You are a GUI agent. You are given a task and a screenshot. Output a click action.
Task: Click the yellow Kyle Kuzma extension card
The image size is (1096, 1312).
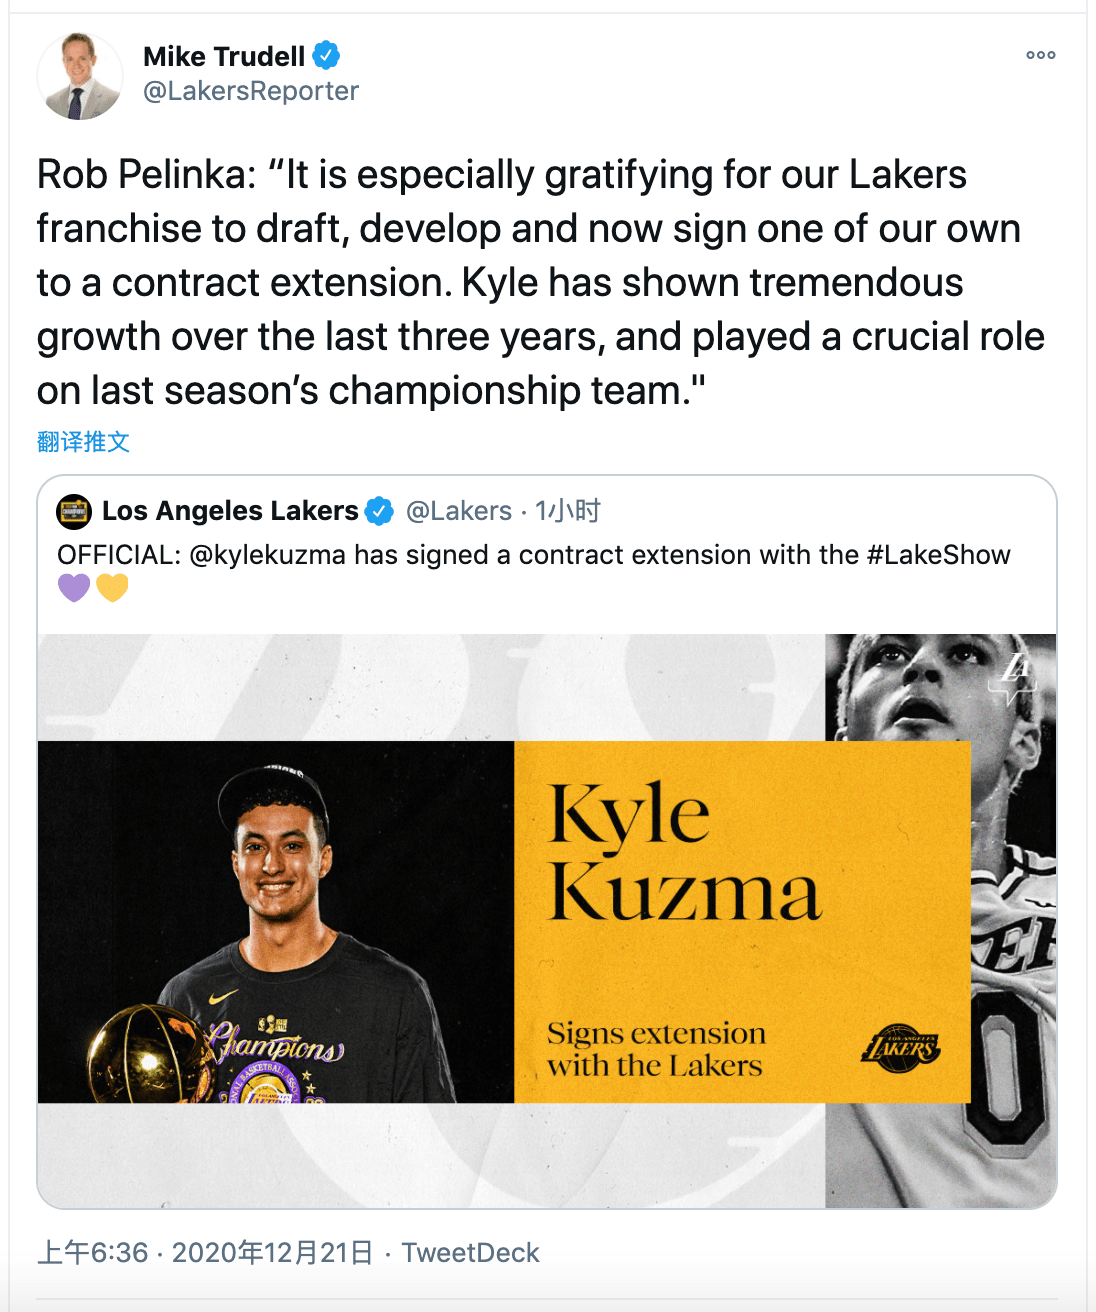click(742, 922)
